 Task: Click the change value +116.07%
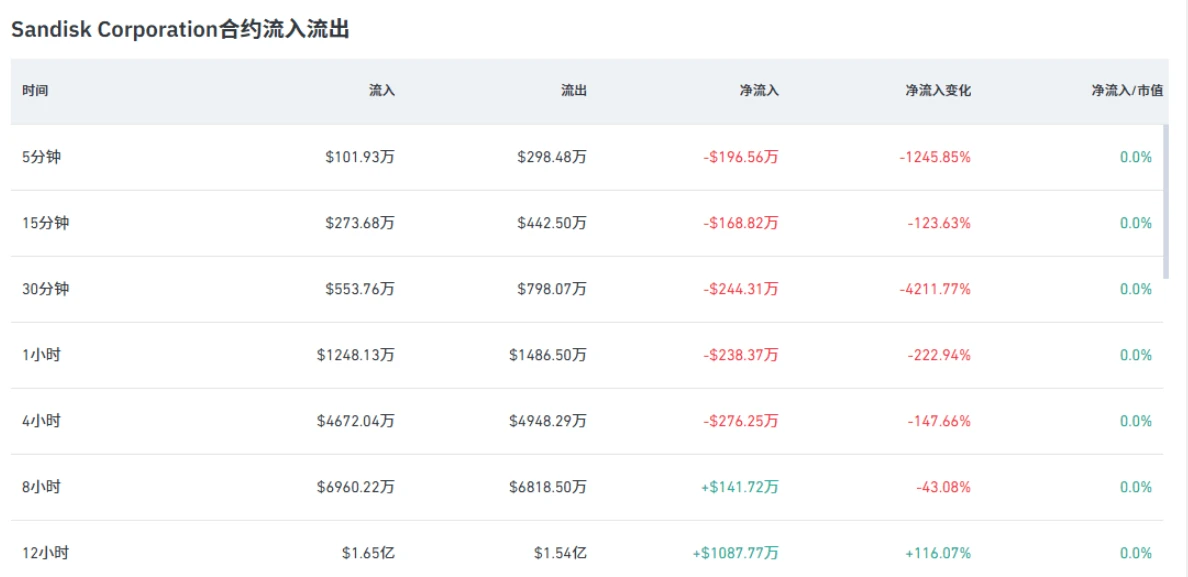pyautogui.click(x=938, y=553)
